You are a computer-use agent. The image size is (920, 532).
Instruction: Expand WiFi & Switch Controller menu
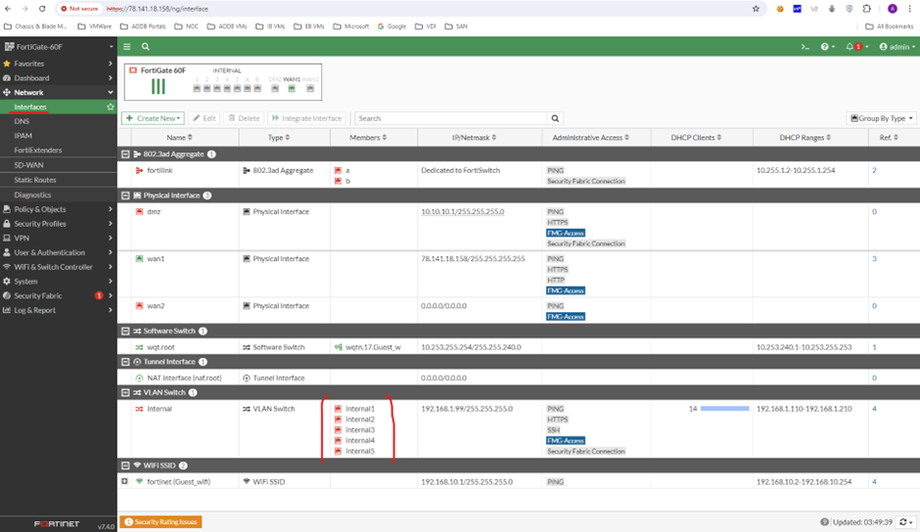pyautogui.click(x=58, y=267)
